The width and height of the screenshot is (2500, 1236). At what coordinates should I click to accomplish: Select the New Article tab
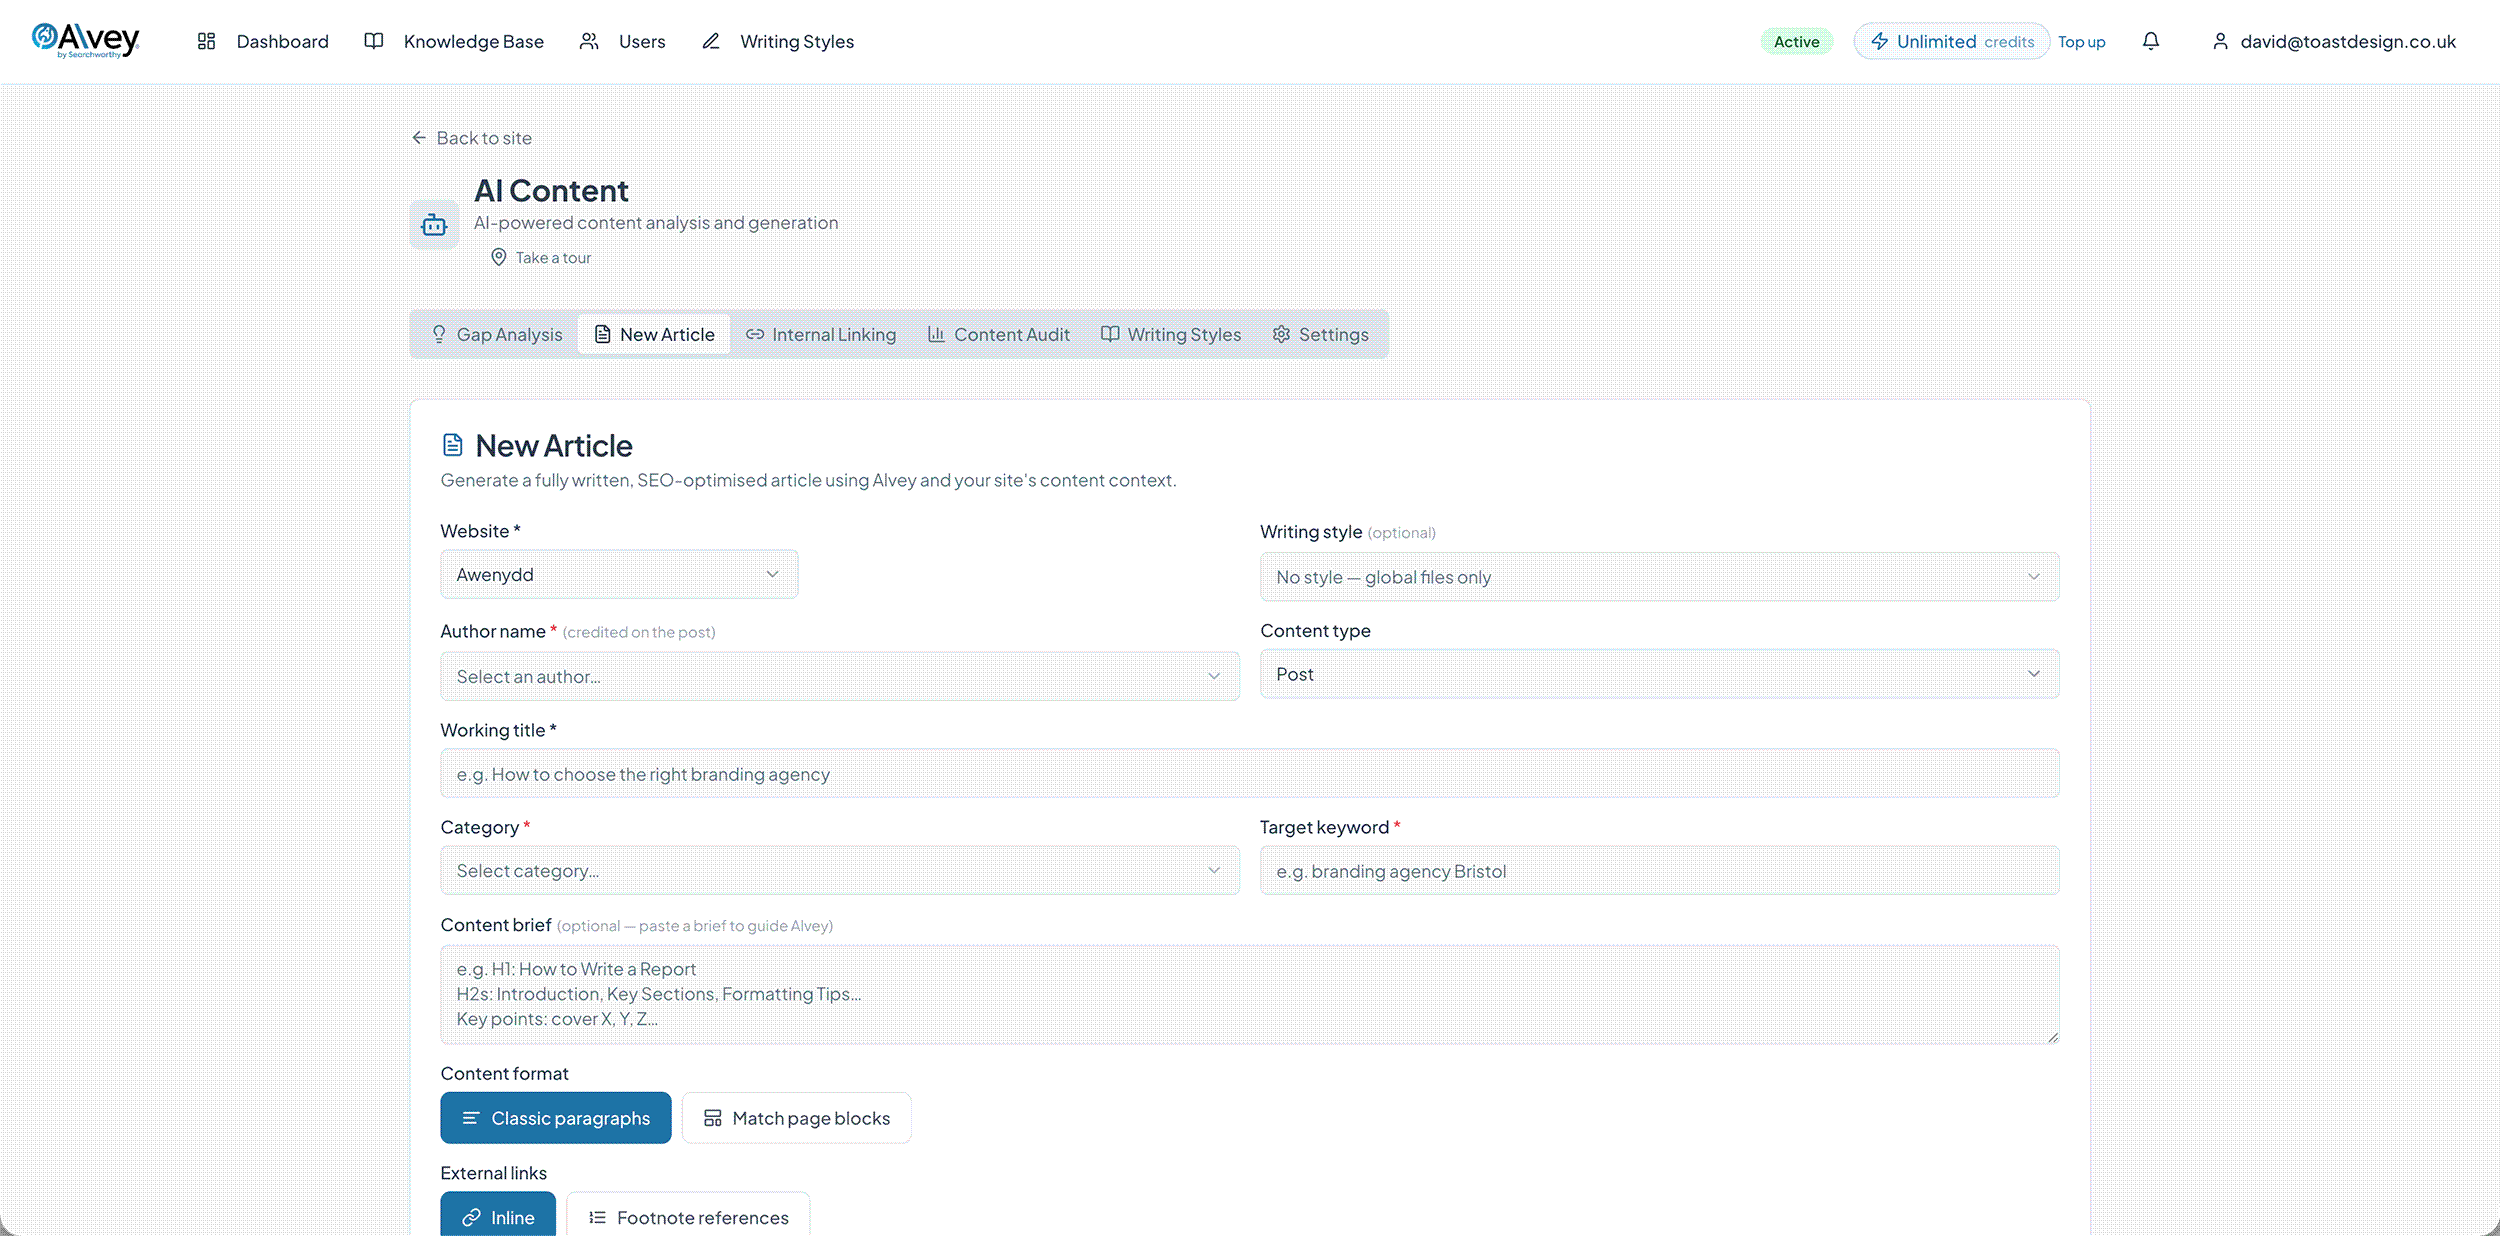point(654,334)
